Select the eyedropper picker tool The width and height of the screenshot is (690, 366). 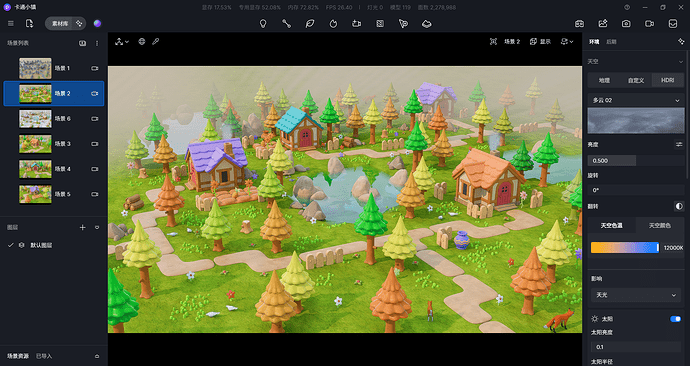155,42
